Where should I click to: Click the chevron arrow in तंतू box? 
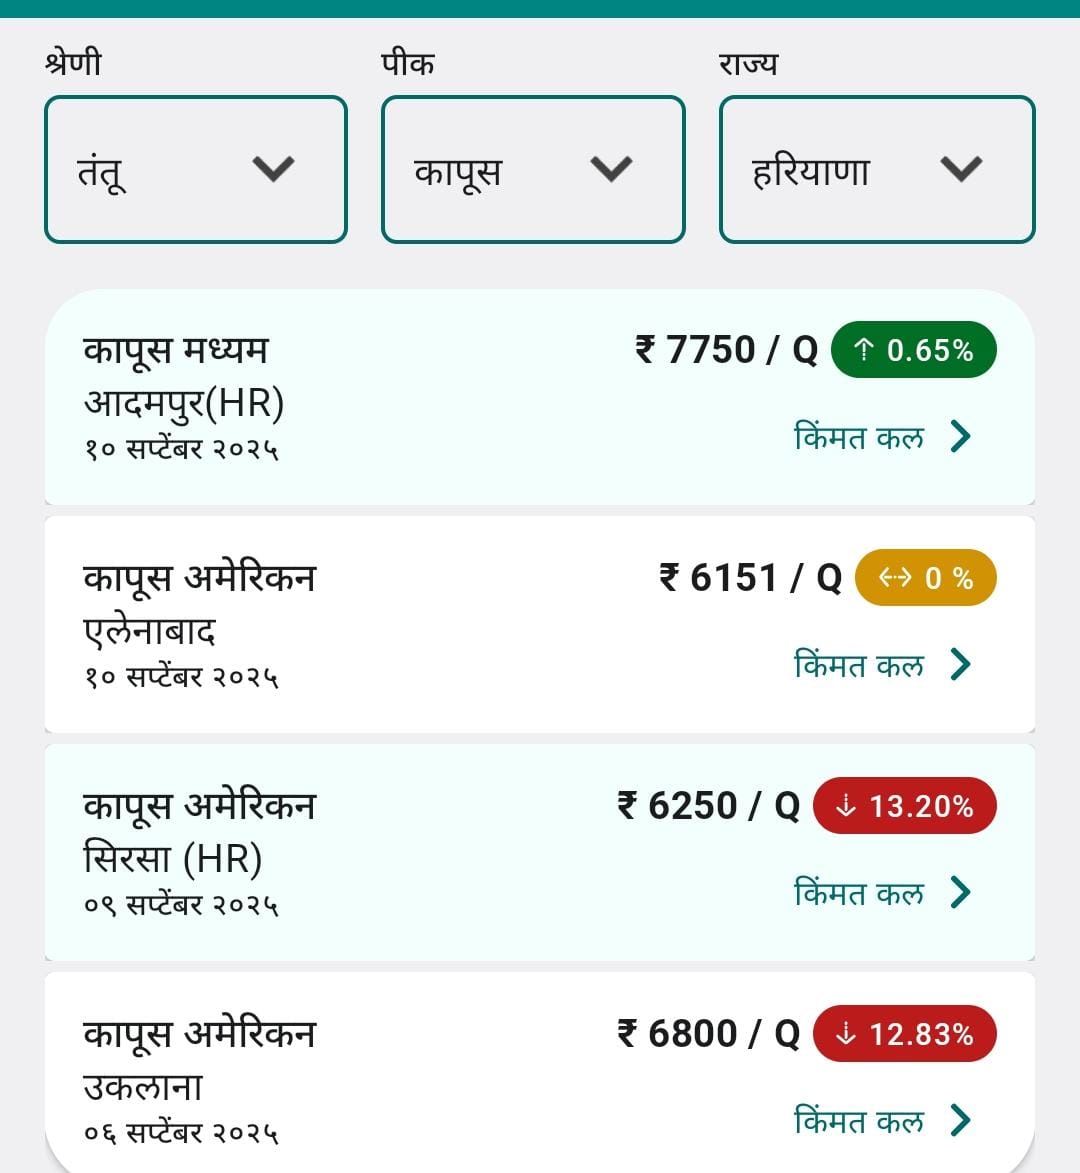point(274,169)
